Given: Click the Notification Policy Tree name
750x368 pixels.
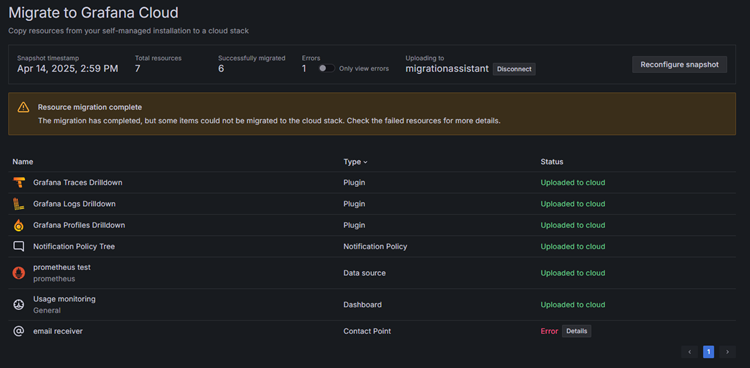Looking at the screenshot, I should point(74,246).
